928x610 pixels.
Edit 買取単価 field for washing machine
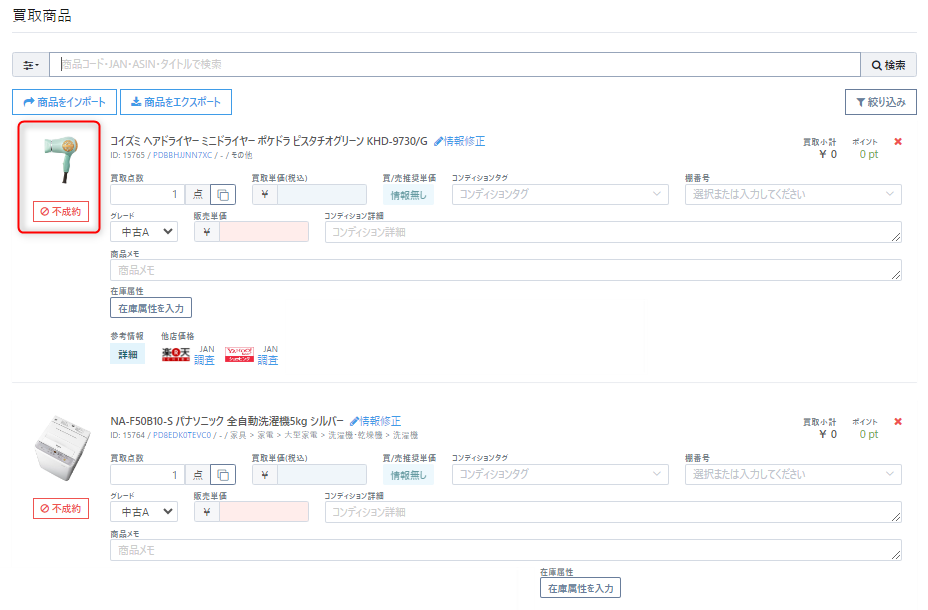tap(322, 475)
